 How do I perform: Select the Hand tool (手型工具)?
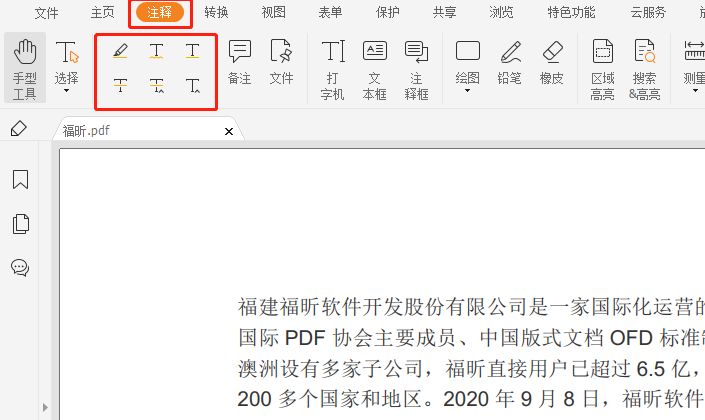[25, 68]
